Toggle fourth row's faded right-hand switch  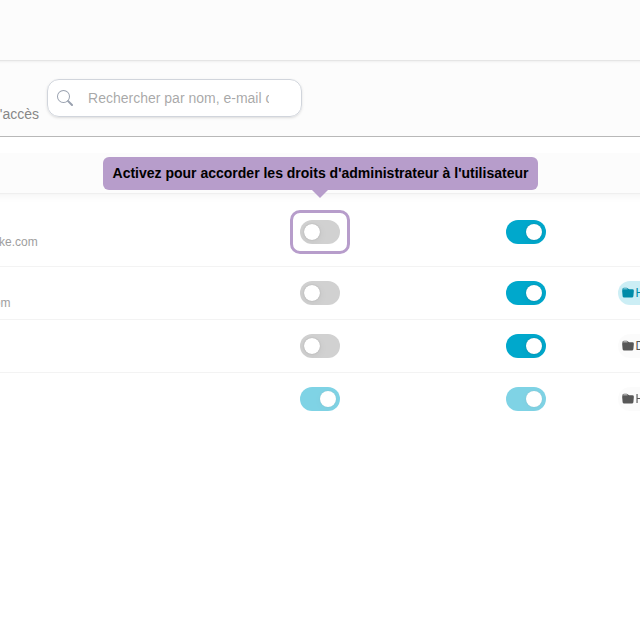point(526,399)
